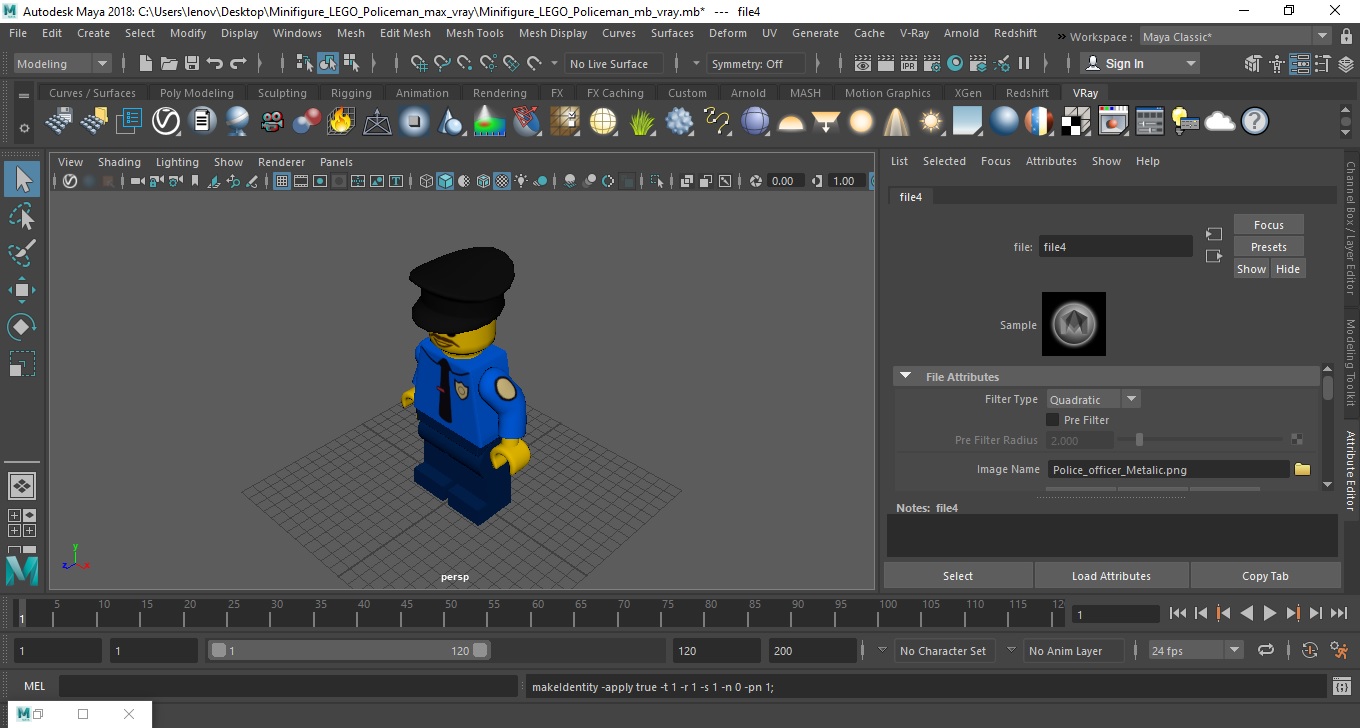Click the V-Ray checker texture shelf icon
This screenshot has height=728, width=1360.
(x=1075, y=122)
